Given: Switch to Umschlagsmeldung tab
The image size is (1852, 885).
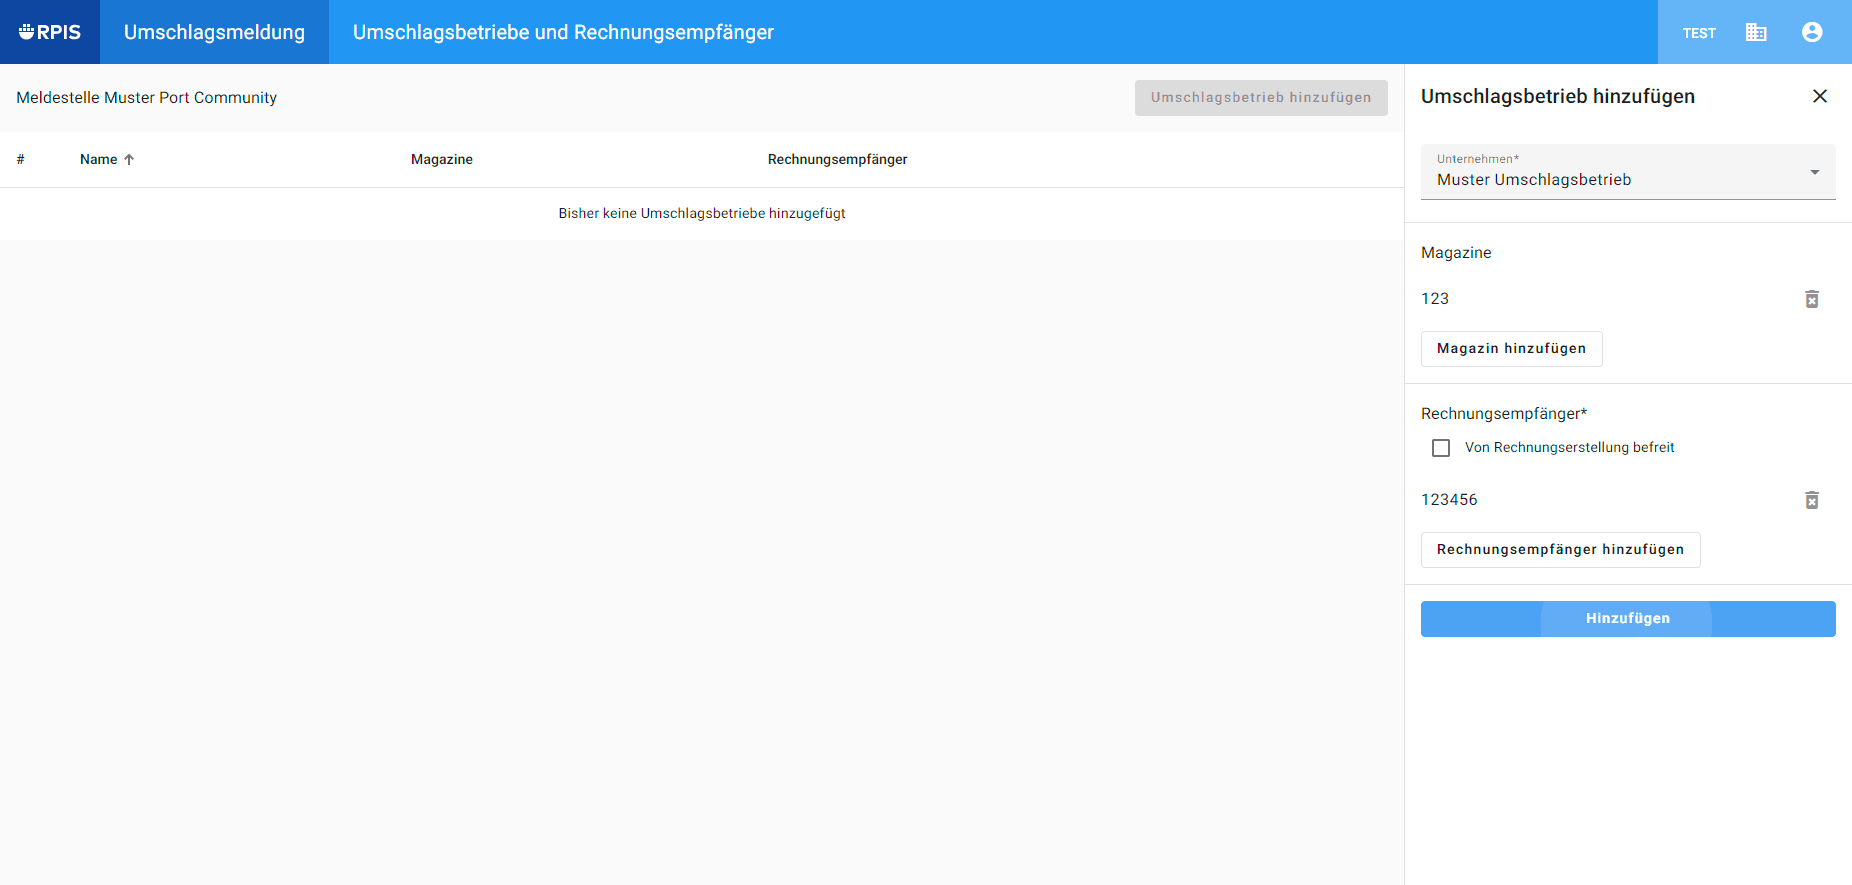Looking at the screenshot, I should (x=214, y=32).
